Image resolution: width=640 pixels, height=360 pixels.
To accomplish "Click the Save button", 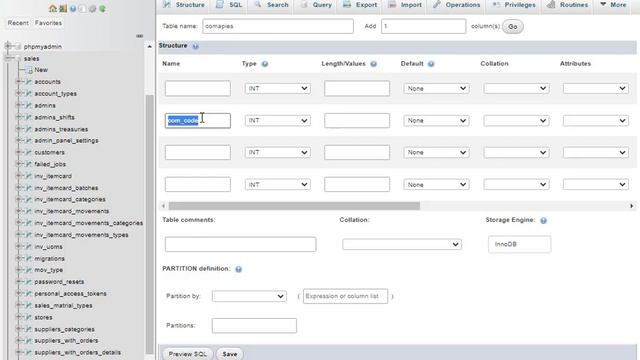I will tap(229, 354).
